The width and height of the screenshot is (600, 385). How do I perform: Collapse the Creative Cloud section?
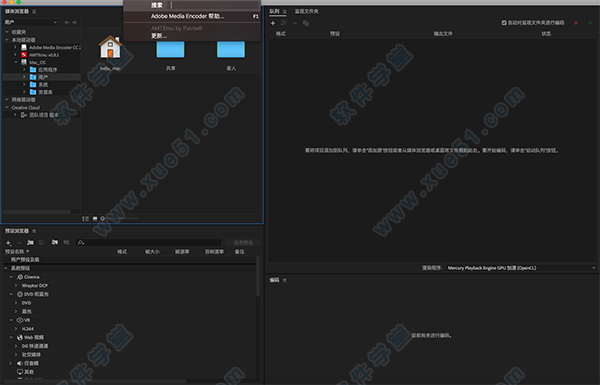pos(7,108)
